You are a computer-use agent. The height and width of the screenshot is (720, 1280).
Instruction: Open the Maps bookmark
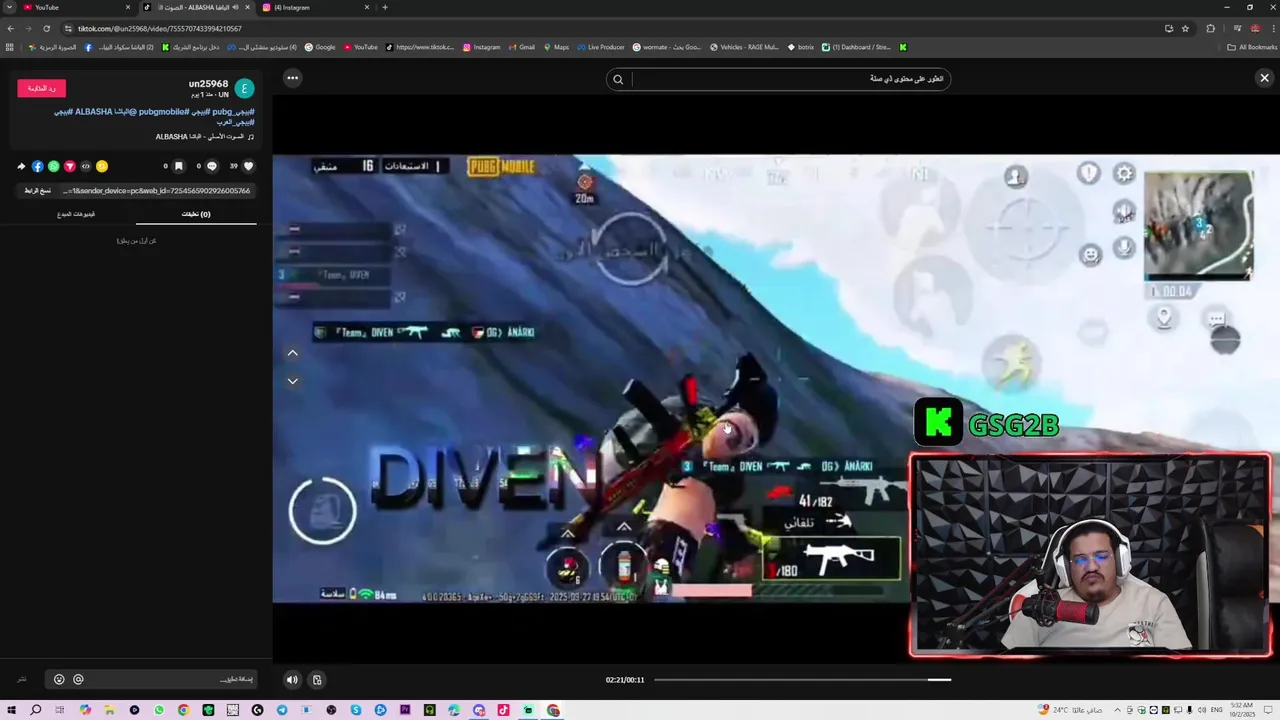(556, 47)
